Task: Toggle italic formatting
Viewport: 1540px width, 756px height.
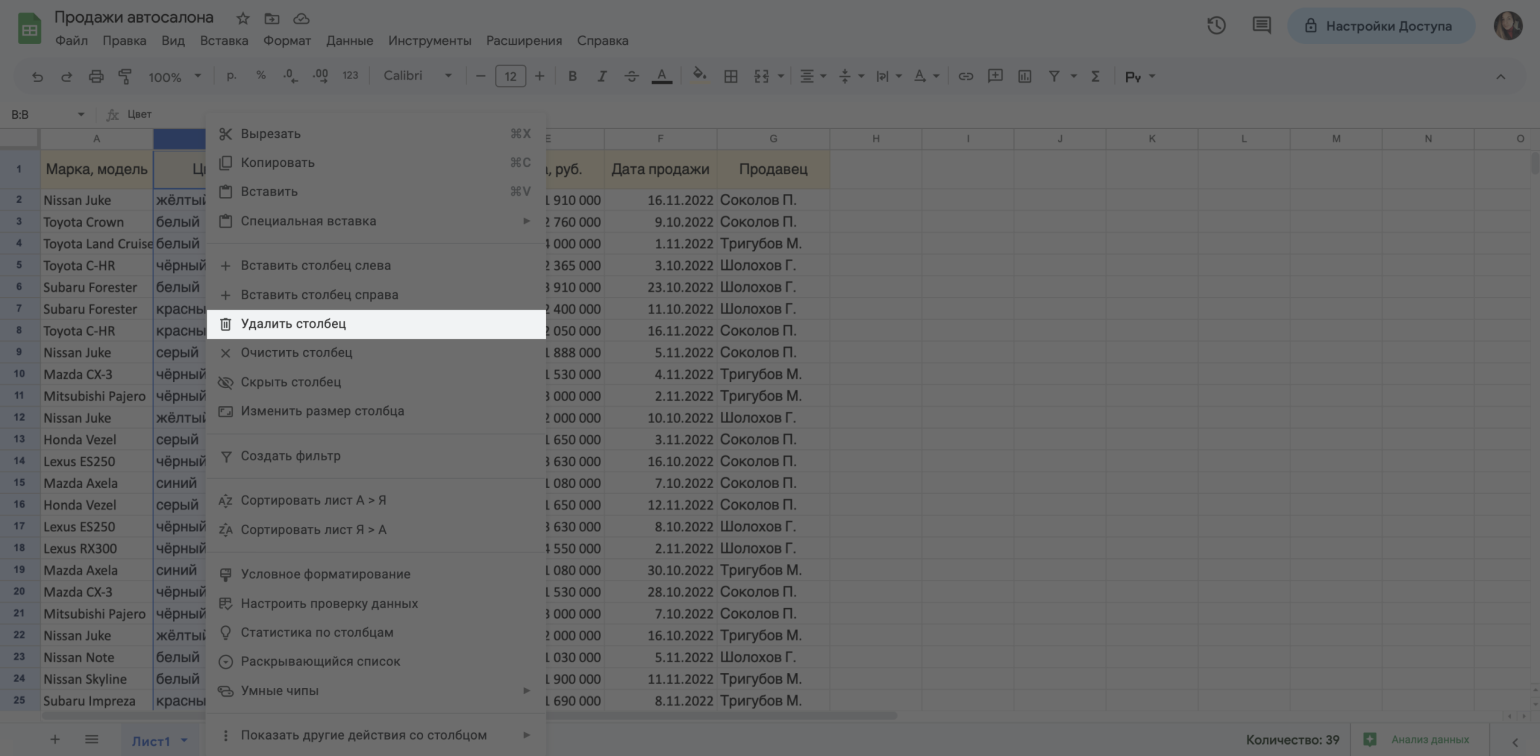Action: [x=602, y=77]
